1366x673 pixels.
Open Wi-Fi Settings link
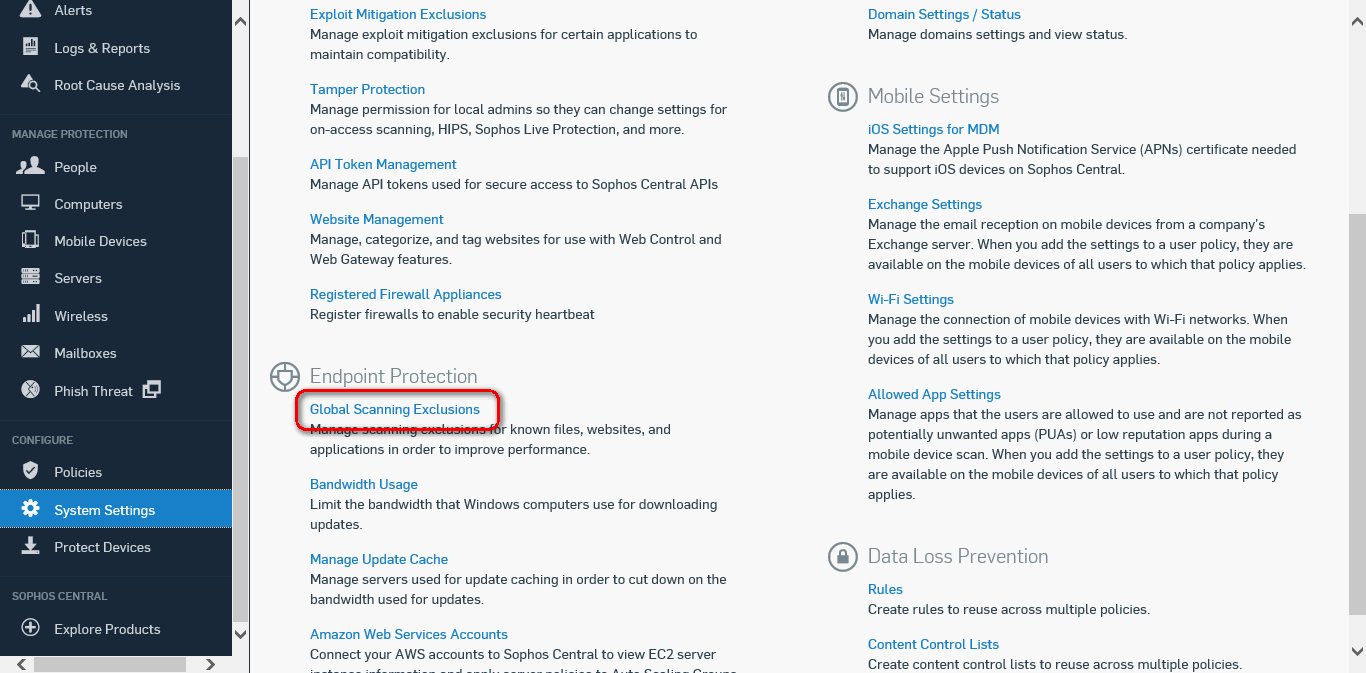[x=911, y=299]
